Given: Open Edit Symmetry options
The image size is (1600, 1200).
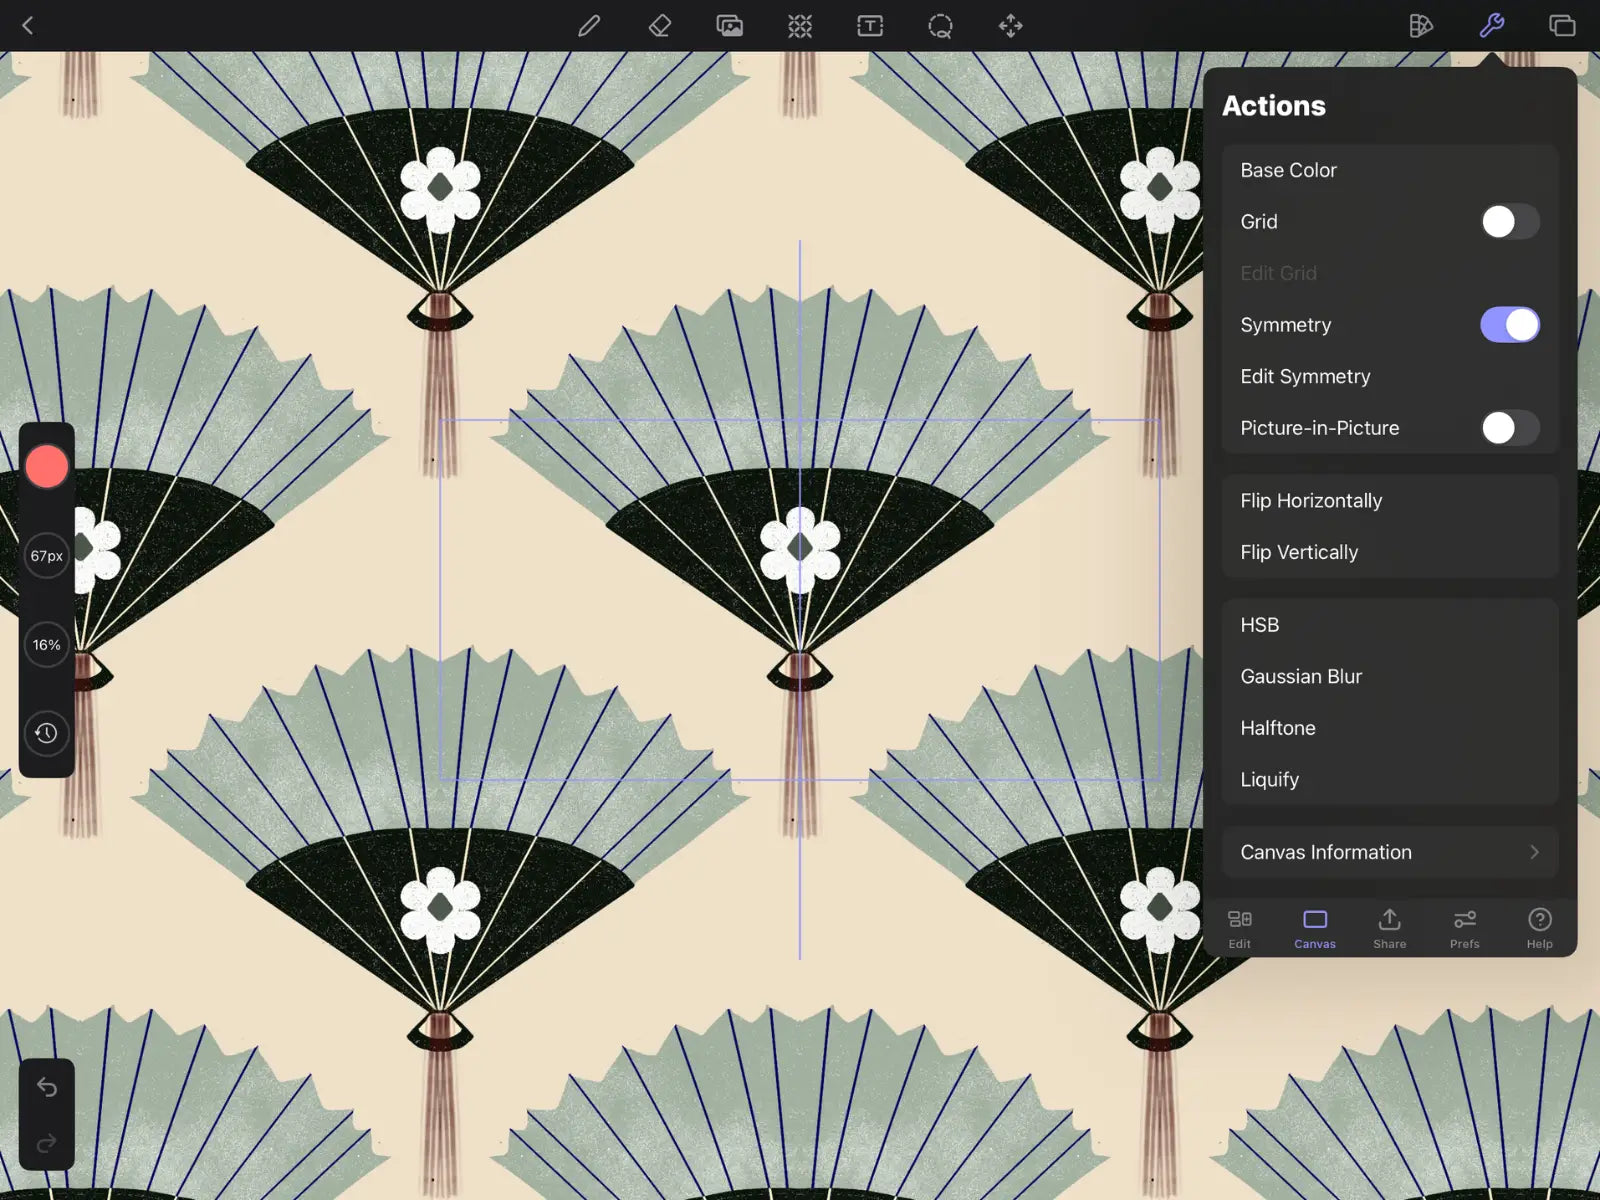Looking at the screenshot, I should tap(1390, 376).
